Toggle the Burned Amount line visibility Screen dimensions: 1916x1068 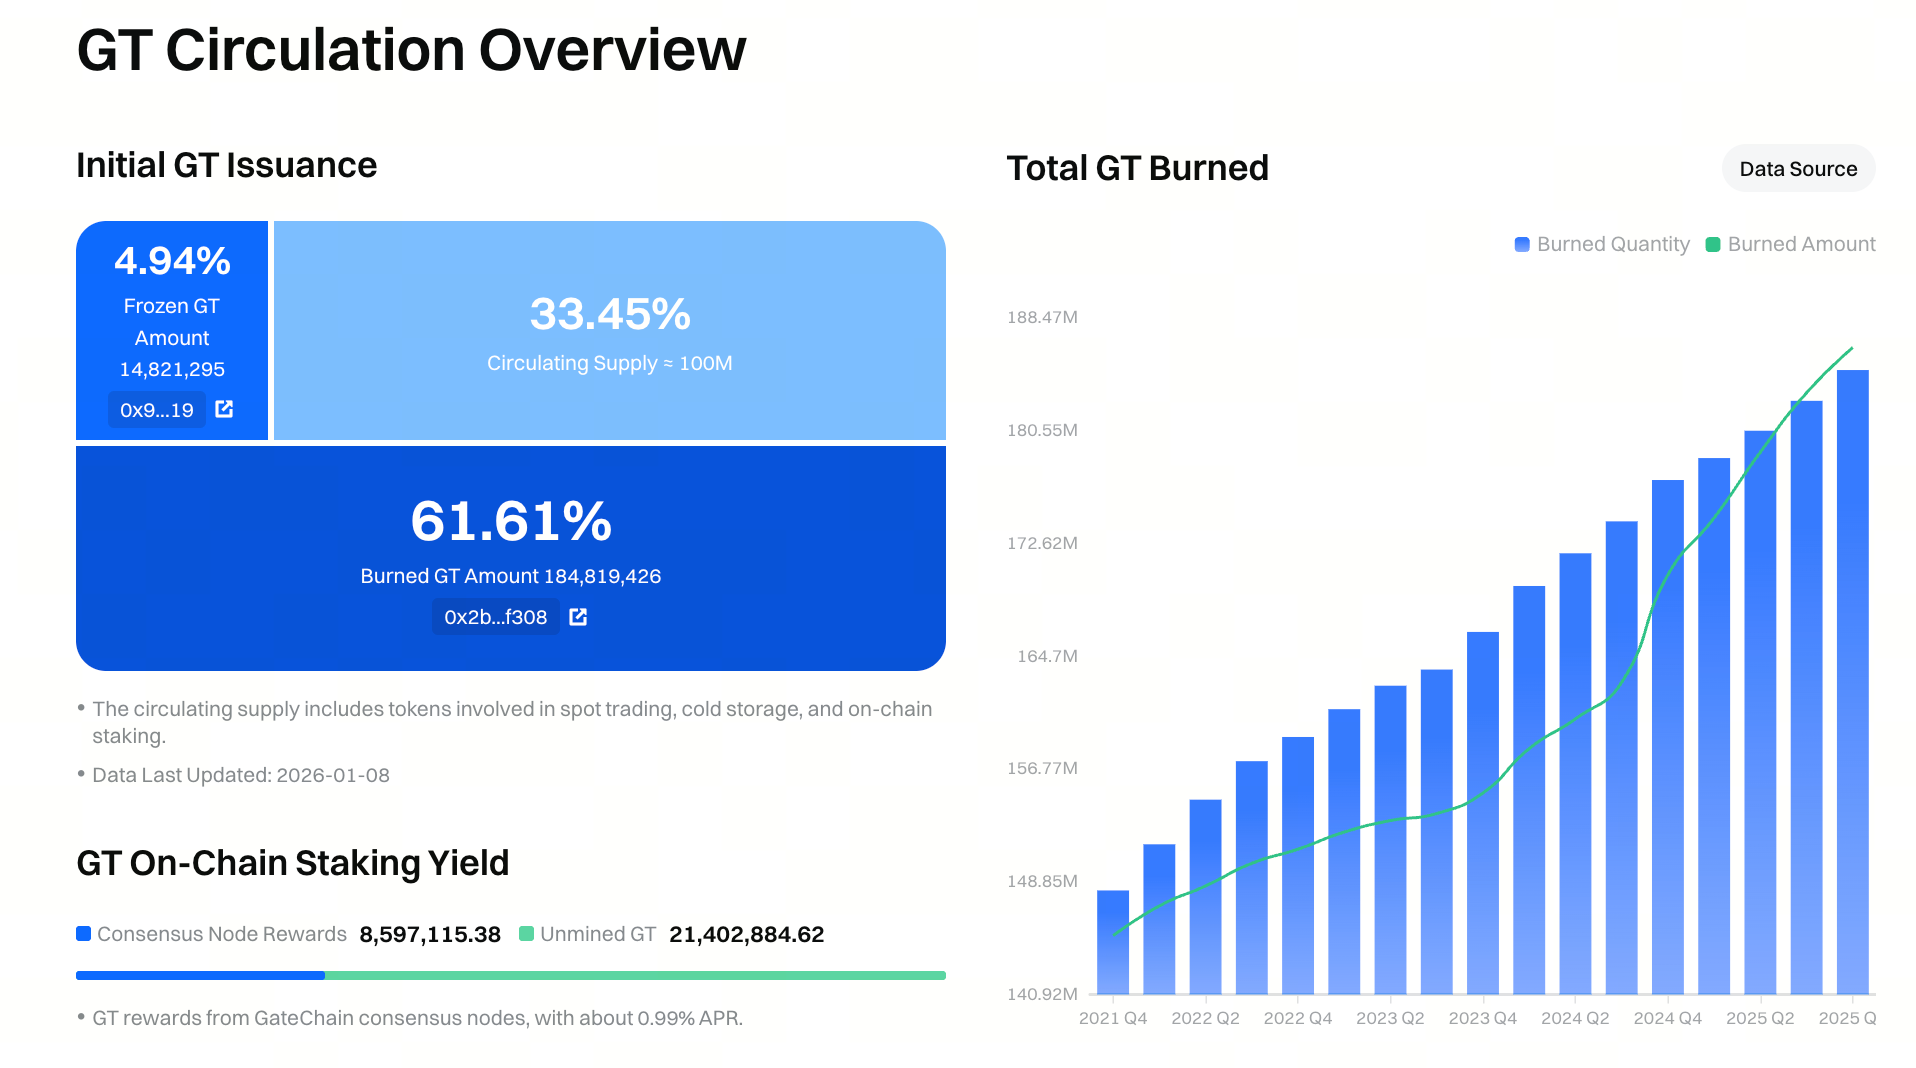tap(1790, 243)
